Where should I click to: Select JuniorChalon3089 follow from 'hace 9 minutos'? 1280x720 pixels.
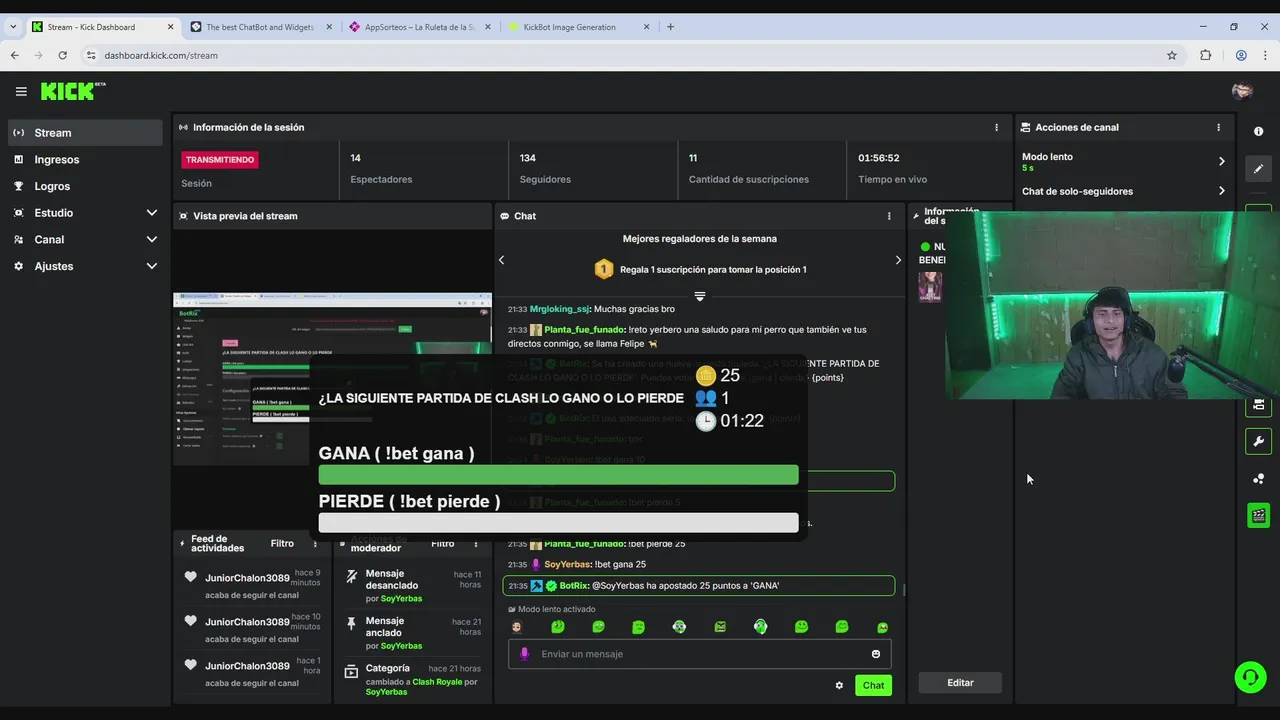(252, 584)
